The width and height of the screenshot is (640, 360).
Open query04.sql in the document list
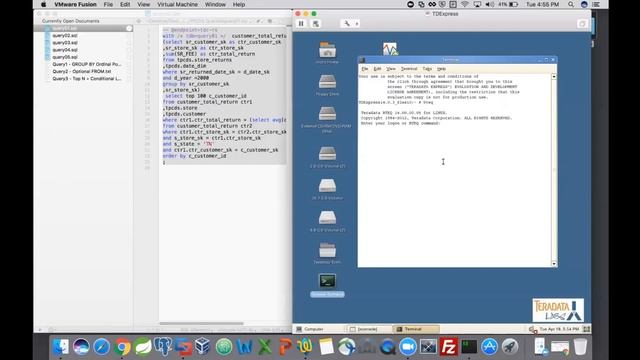(65, 50)
